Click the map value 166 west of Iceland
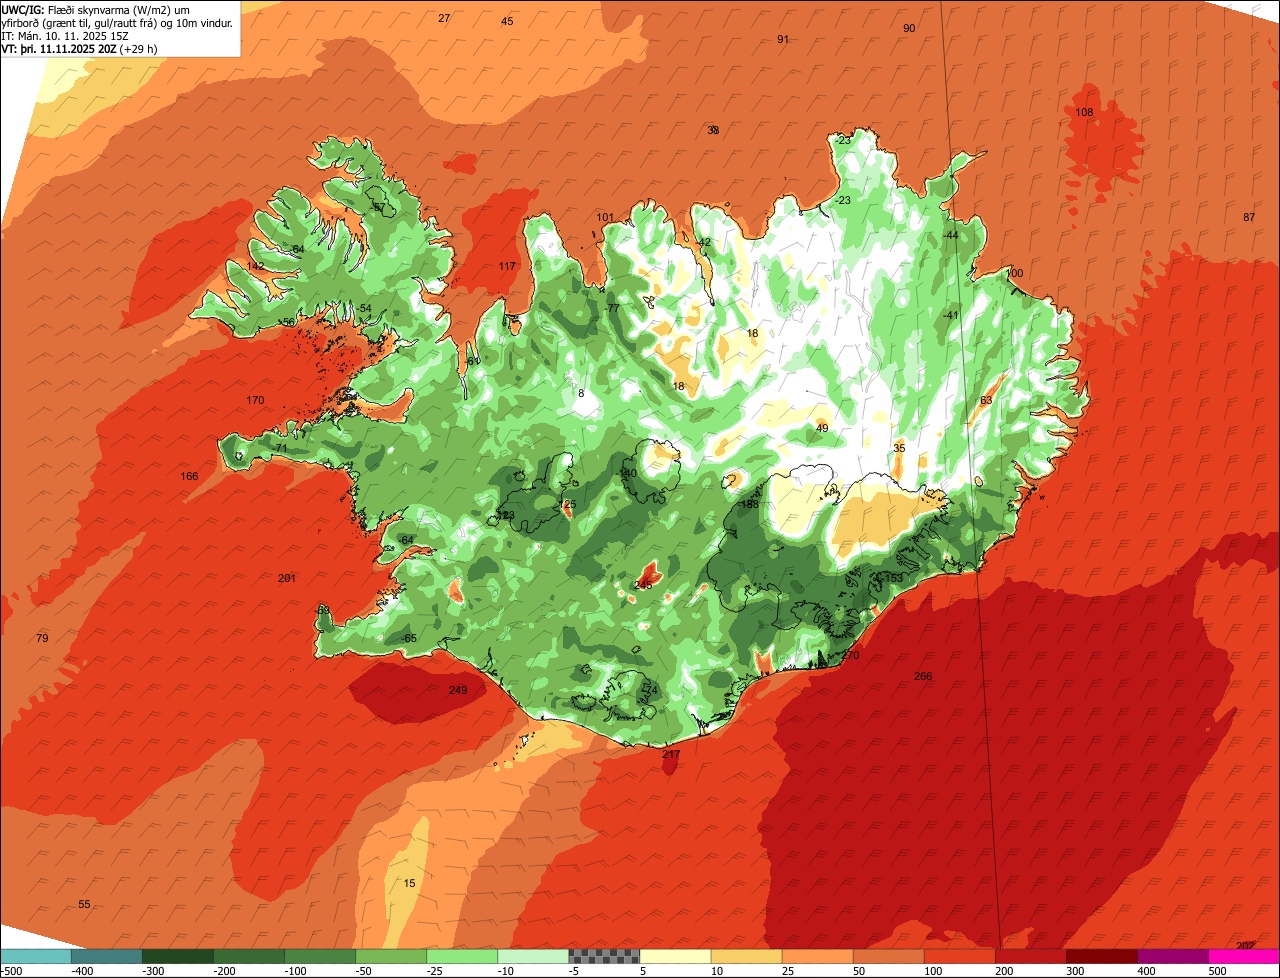Image resolution: width=1280 pixels, height=978 pixels. click(x=189, y=476)
